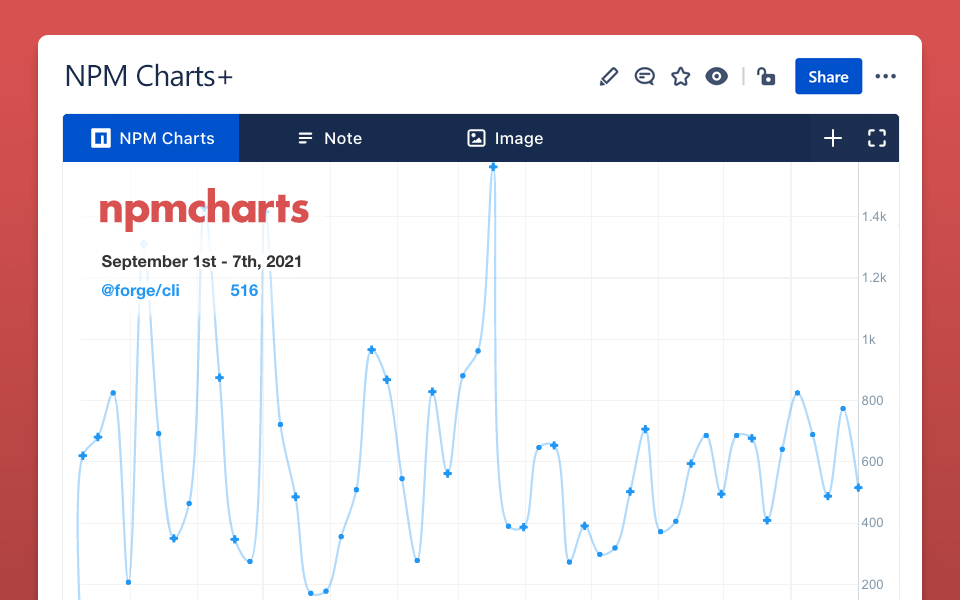The image size is (960, 600).
Task: Click the panel icon on the NPM Charts tab
Action: (100, 138)
